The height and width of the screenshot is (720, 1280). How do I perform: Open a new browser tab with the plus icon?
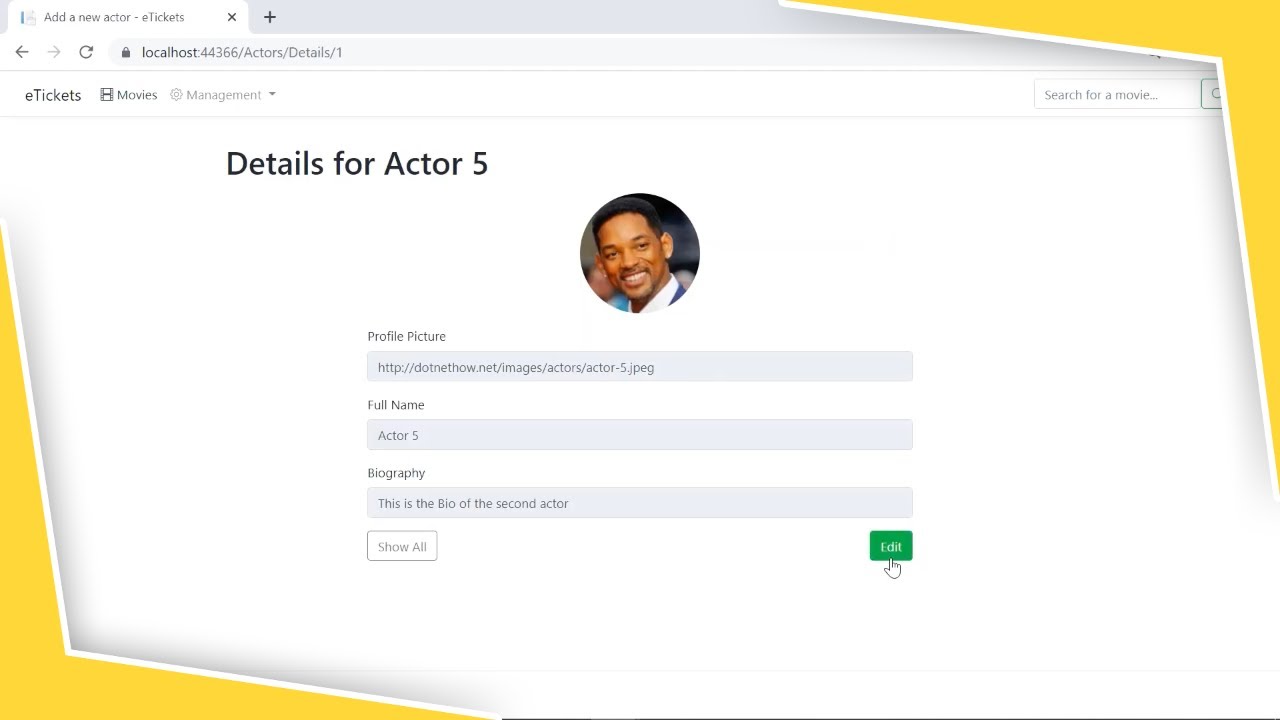click(x=270, y=17)
